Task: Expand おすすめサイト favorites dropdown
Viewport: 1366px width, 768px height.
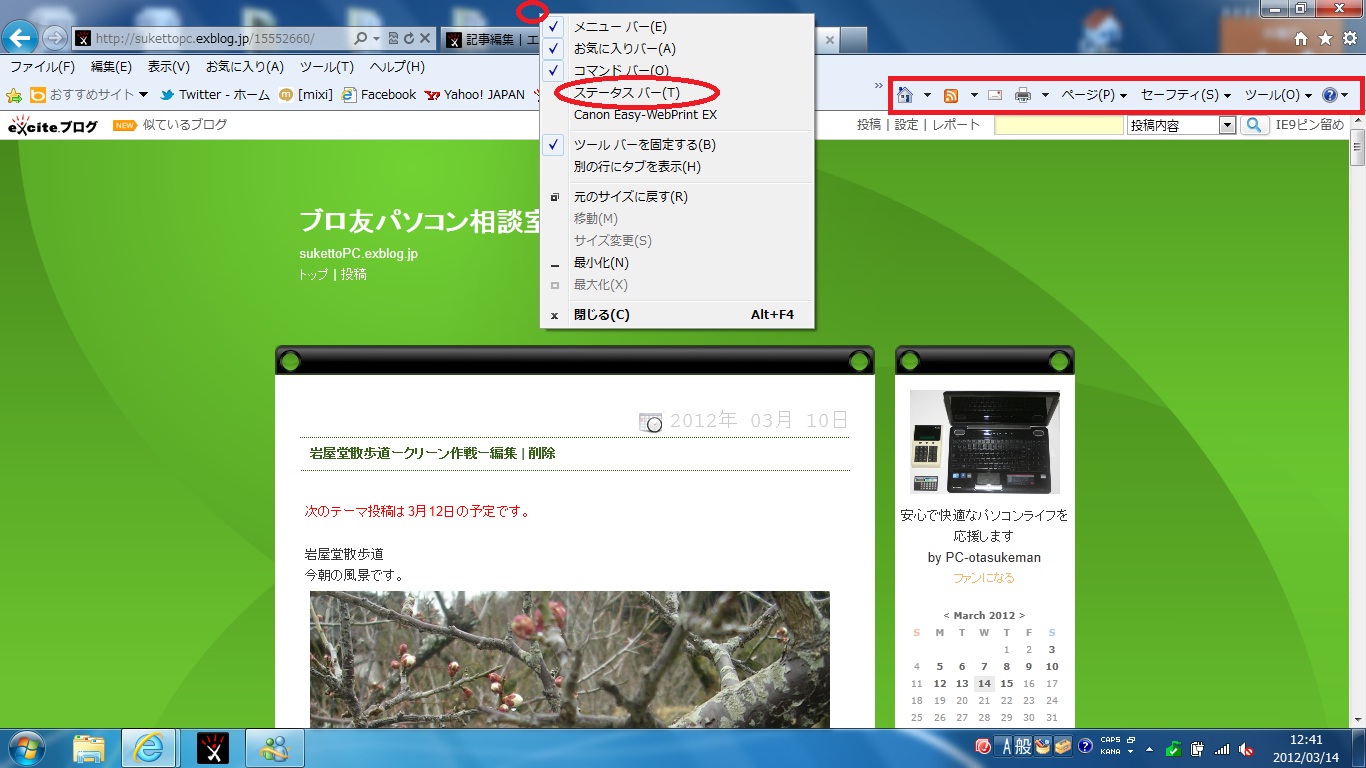Action: (x=143, y=95)
